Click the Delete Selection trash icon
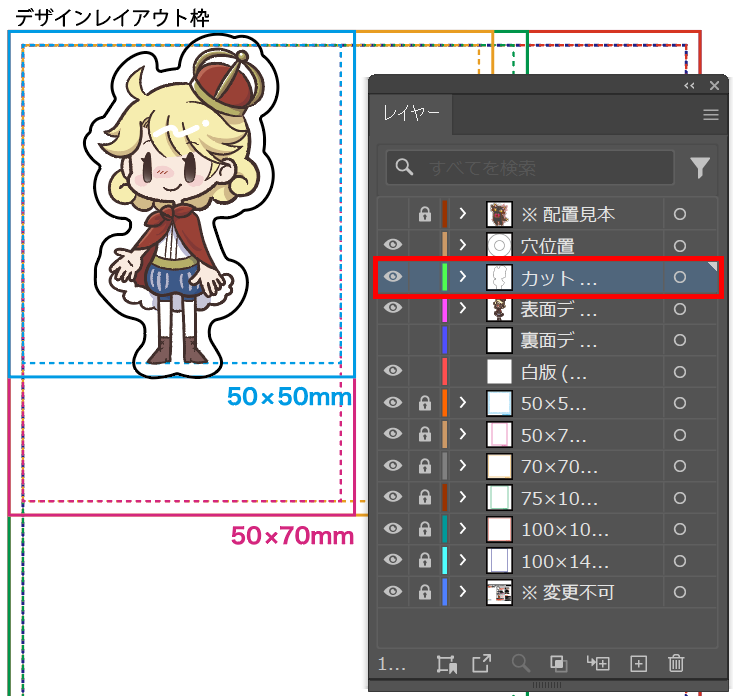 point(676,663)
